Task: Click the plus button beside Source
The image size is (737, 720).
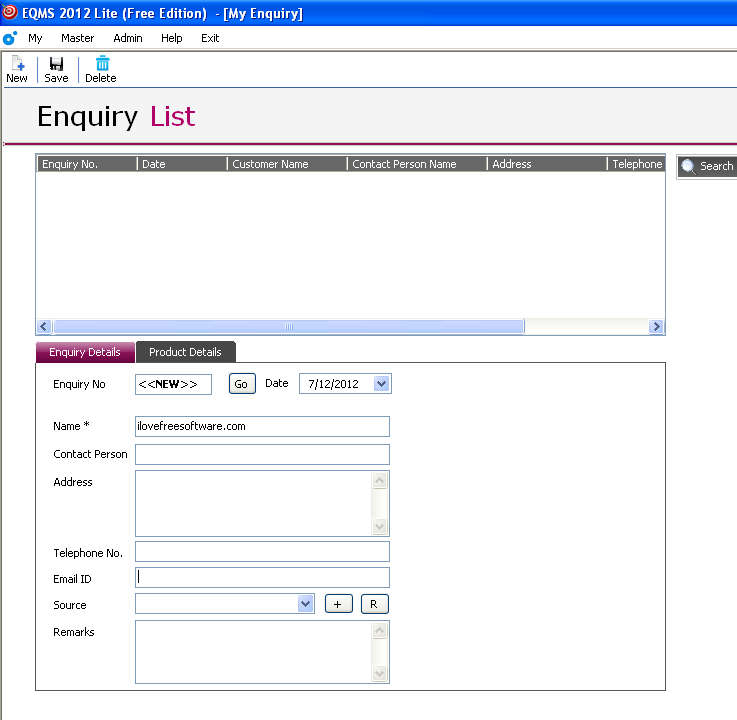Action: pos(338,604)
